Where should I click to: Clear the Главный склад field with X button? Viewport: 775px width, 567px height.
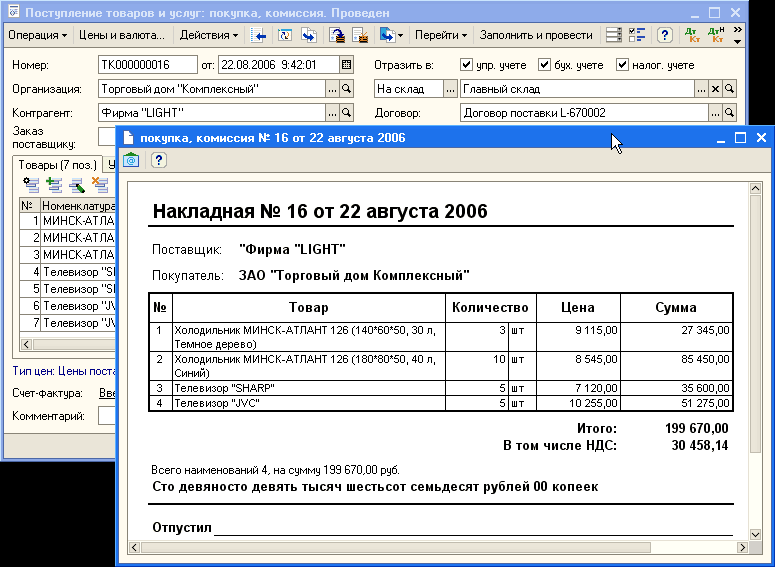(x=715, y=89)
